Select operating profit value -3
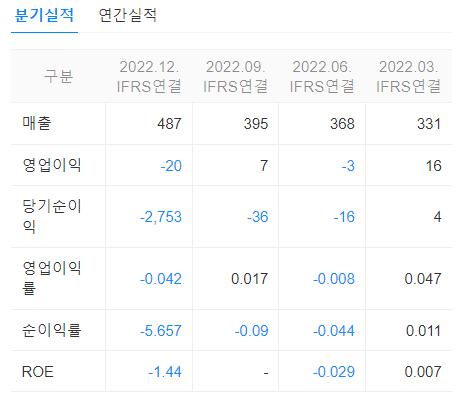The image size is (476, 412). pos(348,166)
